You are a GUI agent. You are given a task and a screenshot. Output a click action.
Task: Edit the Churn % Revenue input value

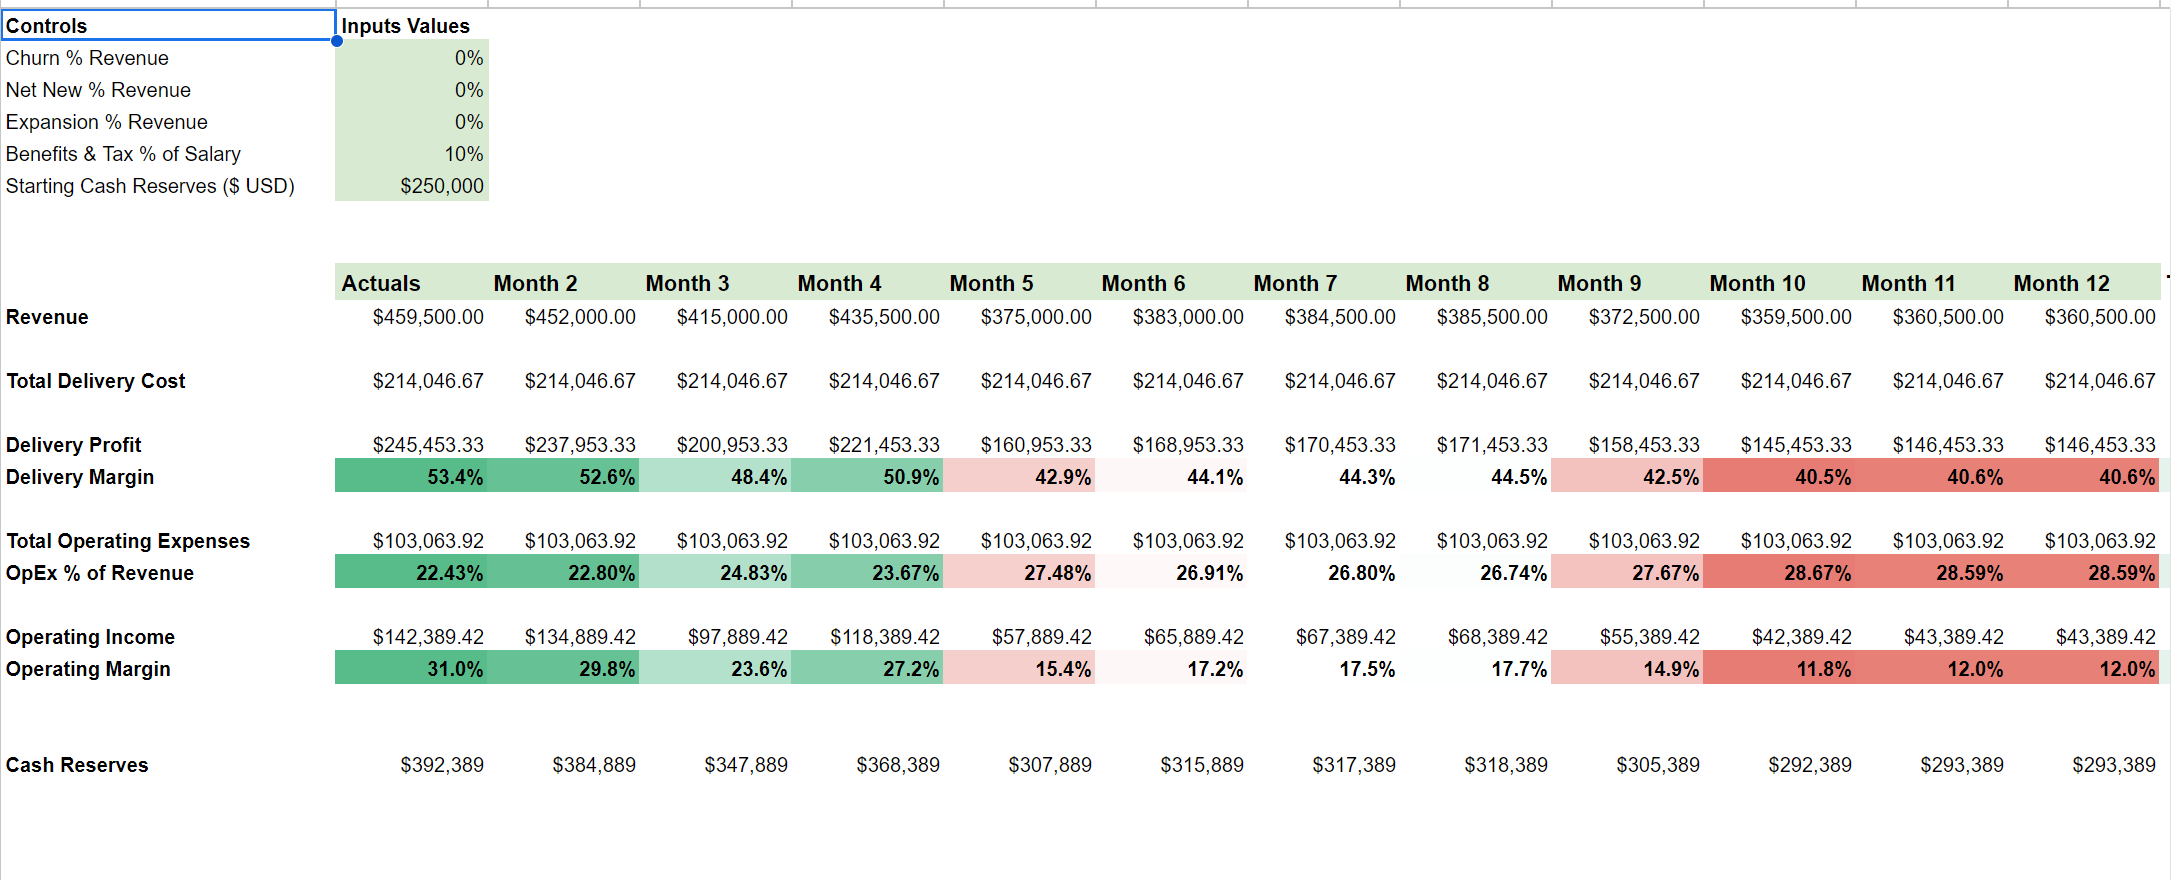pos(412,58)
